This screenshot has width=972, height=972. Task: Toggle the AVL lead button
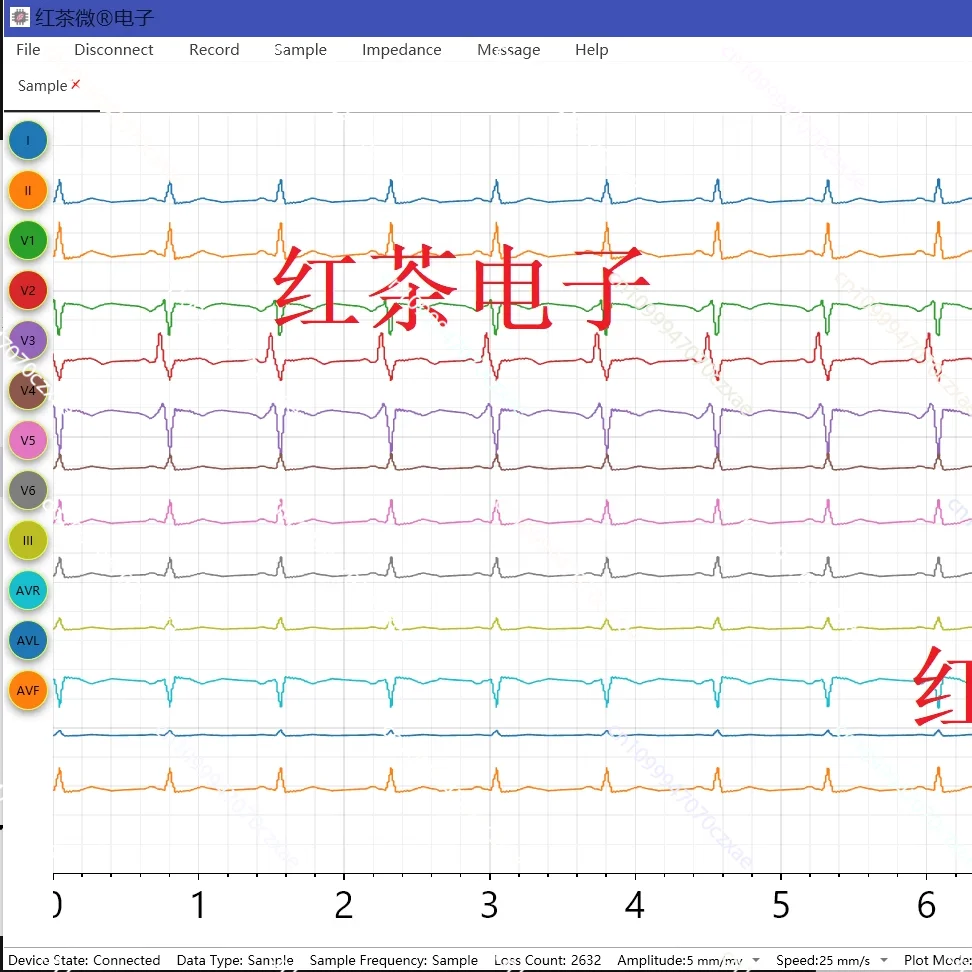click(x=28, y=640)
